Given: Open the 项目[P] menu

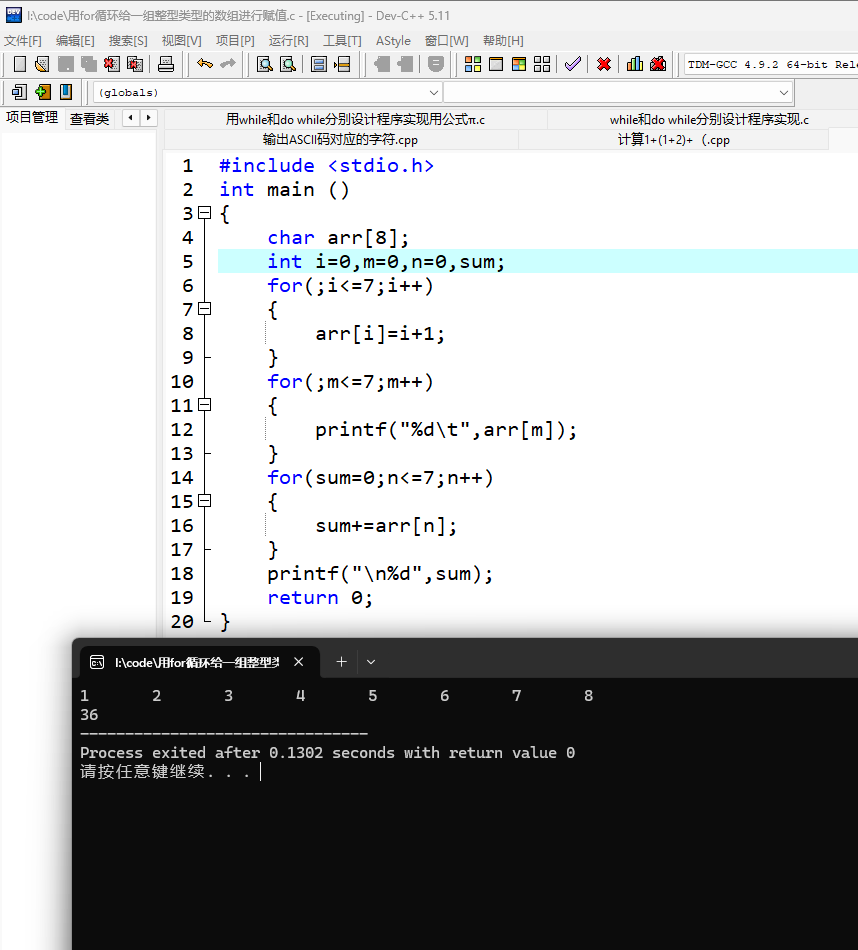Looking at the screenshot, I should [235, 41].
